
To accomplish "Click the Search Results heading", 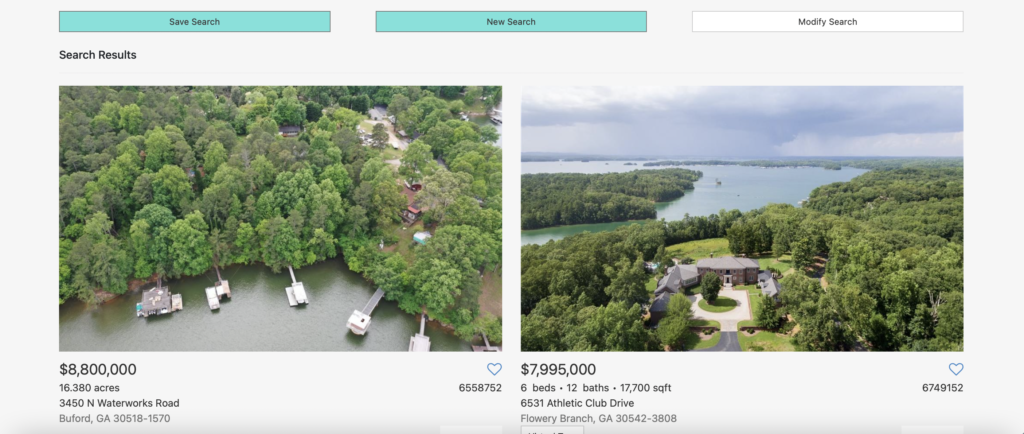I will [x=98, y=55].
